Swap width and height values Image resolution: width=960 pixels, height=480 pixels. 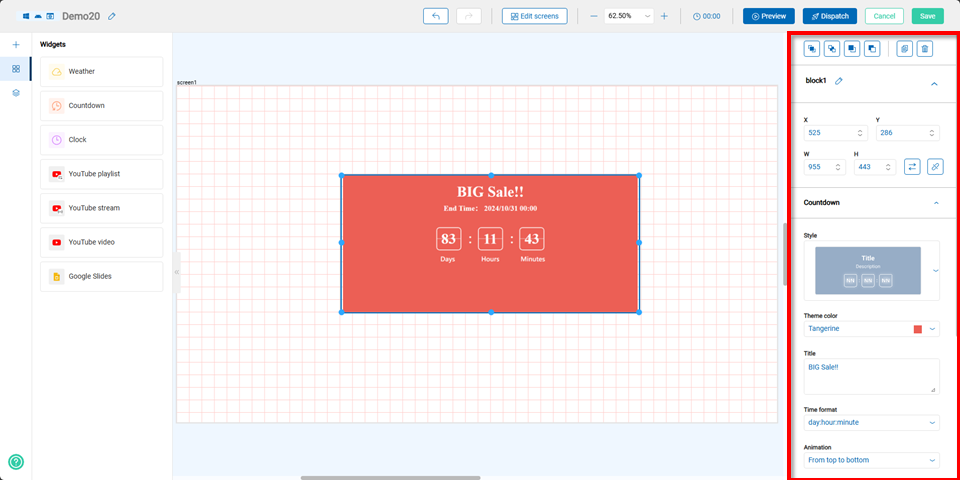912,167
